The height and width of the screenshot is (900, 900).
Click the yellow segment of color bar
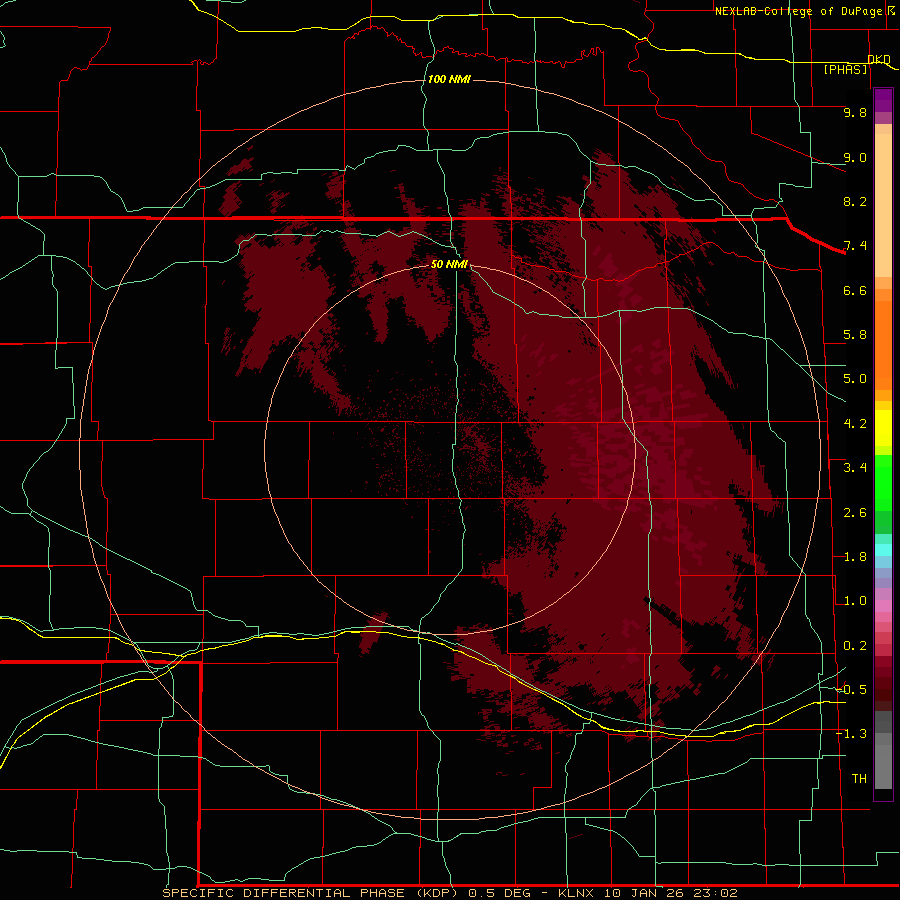[883, 428]
